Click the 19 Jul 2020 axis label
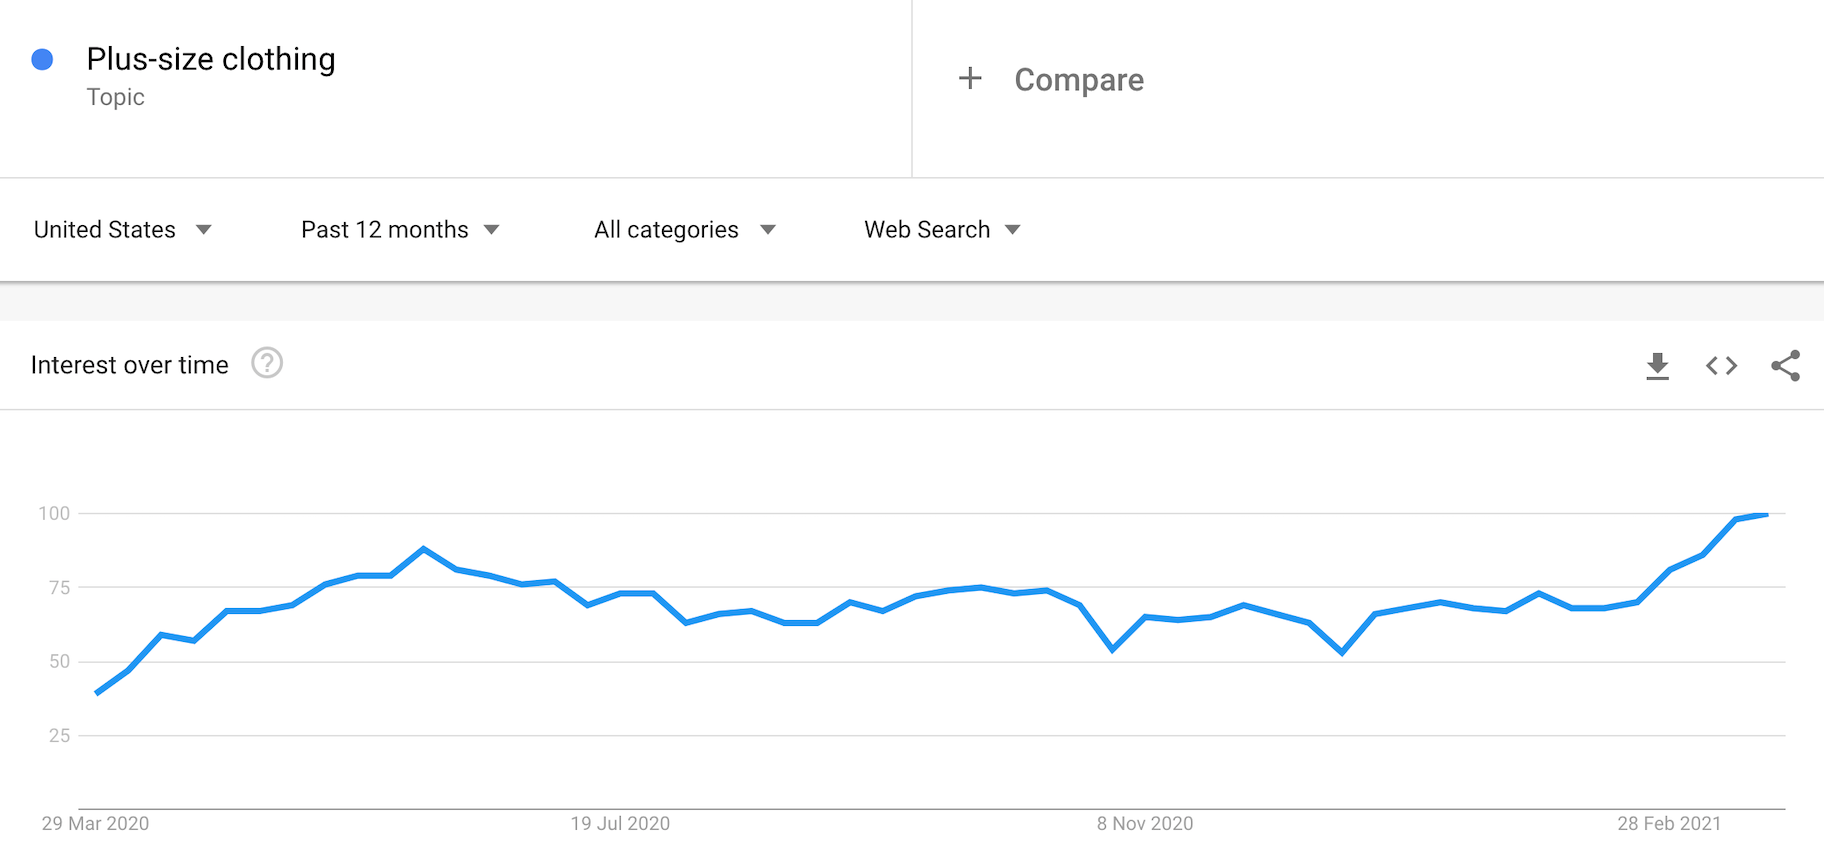This screenshot has height=866, width=1824. click(620, 824)
